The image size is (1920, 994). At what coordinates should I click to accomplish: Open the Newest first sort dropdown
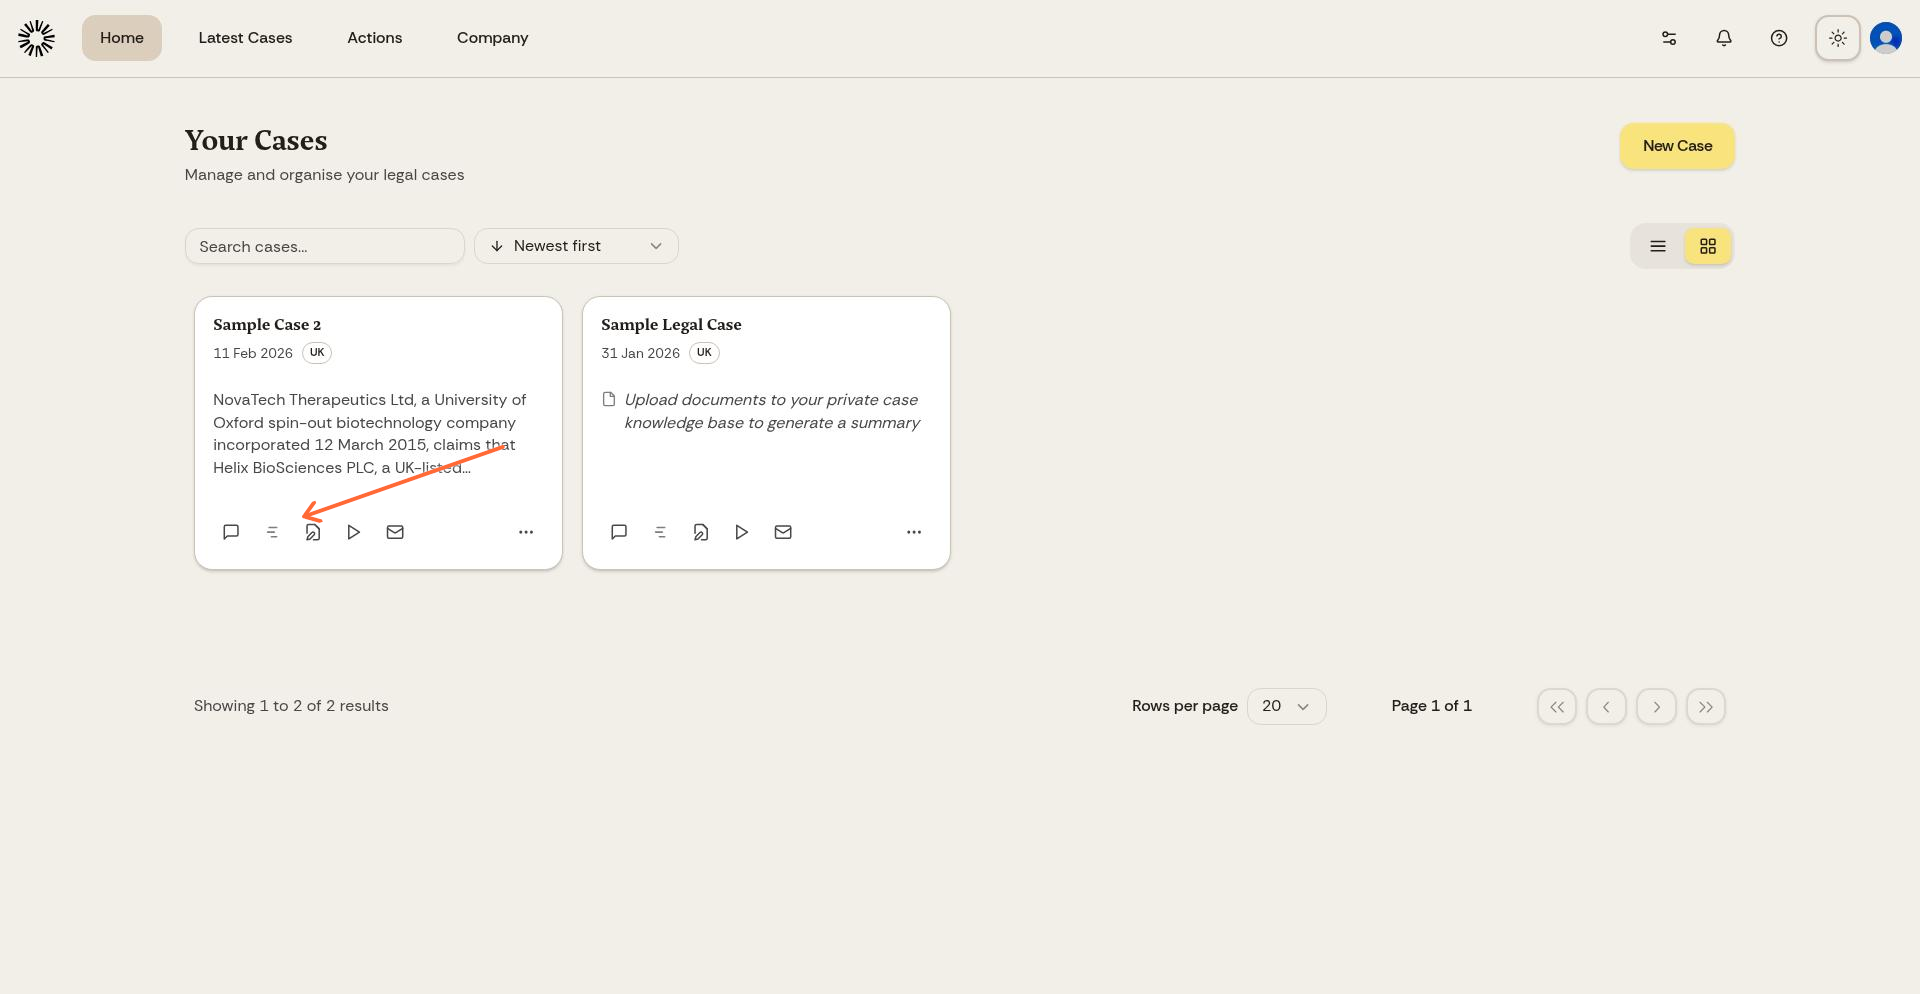(x=576, y=246)
